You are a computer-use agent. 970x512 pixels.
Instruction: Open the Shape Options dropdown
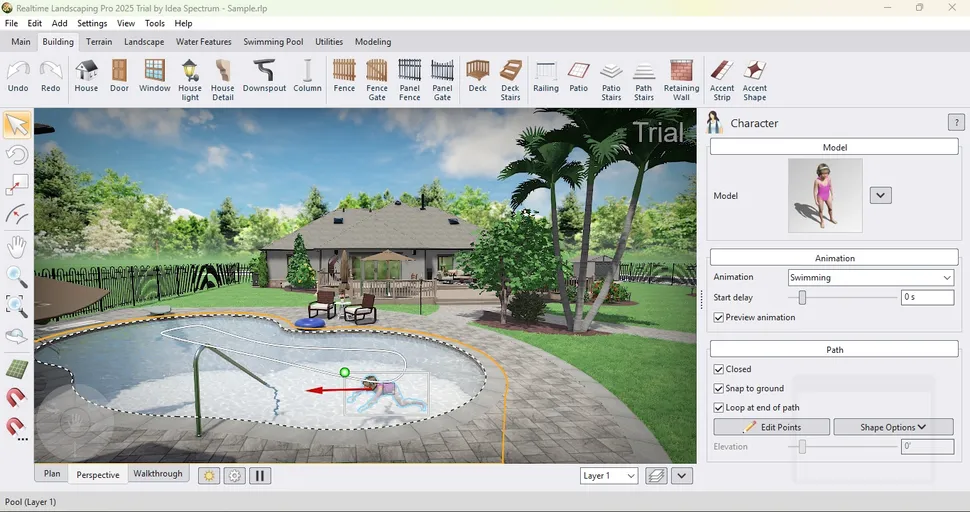click(893, 427)
